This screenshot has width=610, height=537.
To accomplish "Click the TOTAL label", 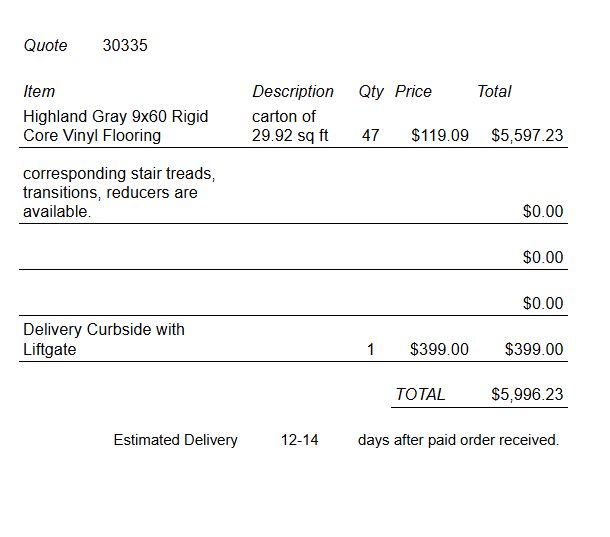I will [x=420, y=395].
